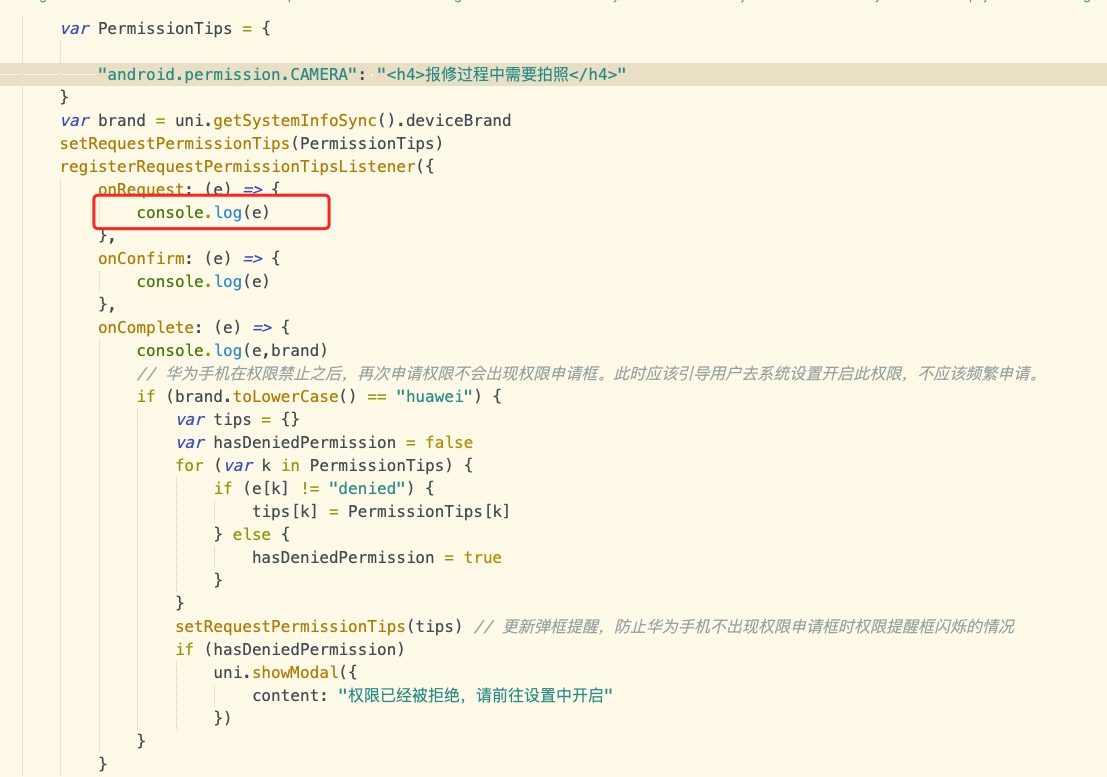The height and width of the screenshot is (777, 1107).
Task: Click the h4 camera permission tip string
Action: pyautogui.click(x=501, y=74)
